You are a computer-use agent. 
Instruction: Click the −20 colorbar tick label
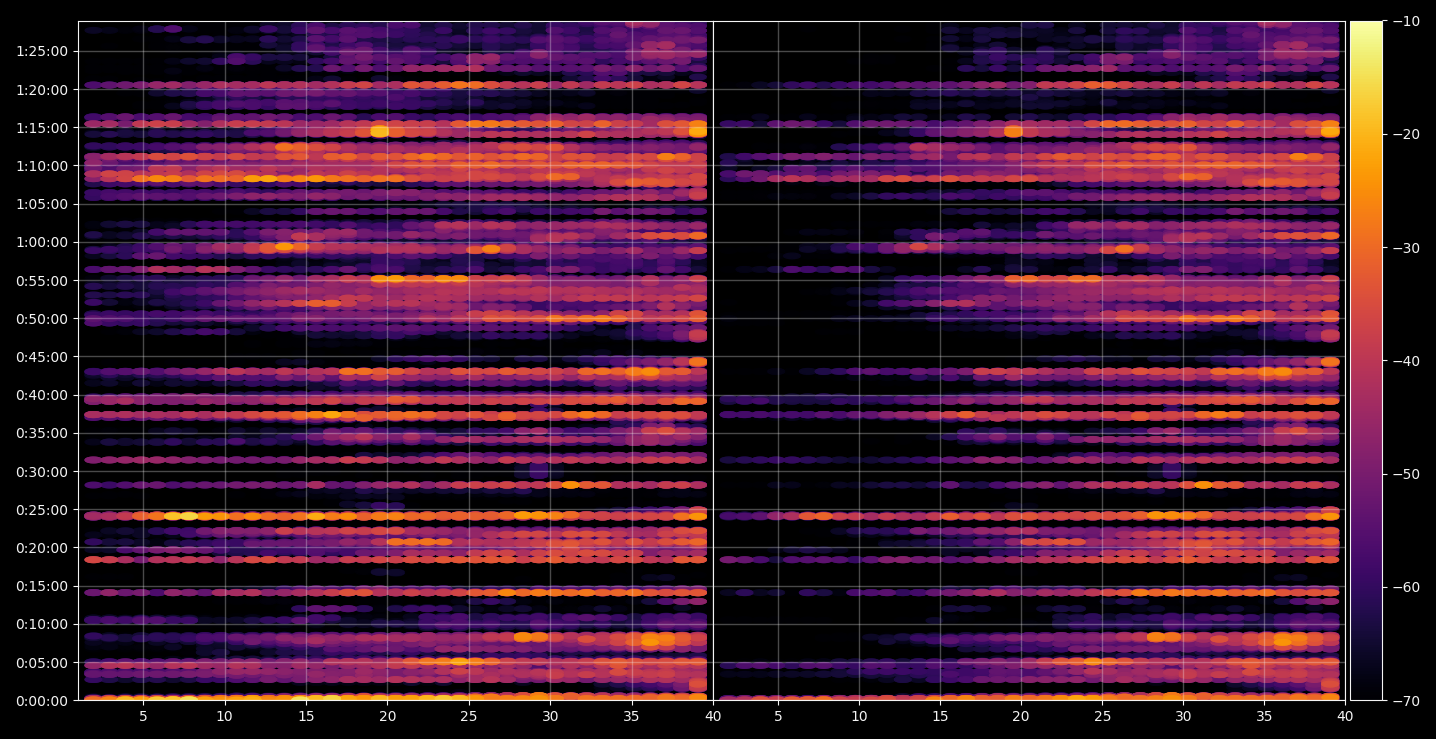[1405, 134]
